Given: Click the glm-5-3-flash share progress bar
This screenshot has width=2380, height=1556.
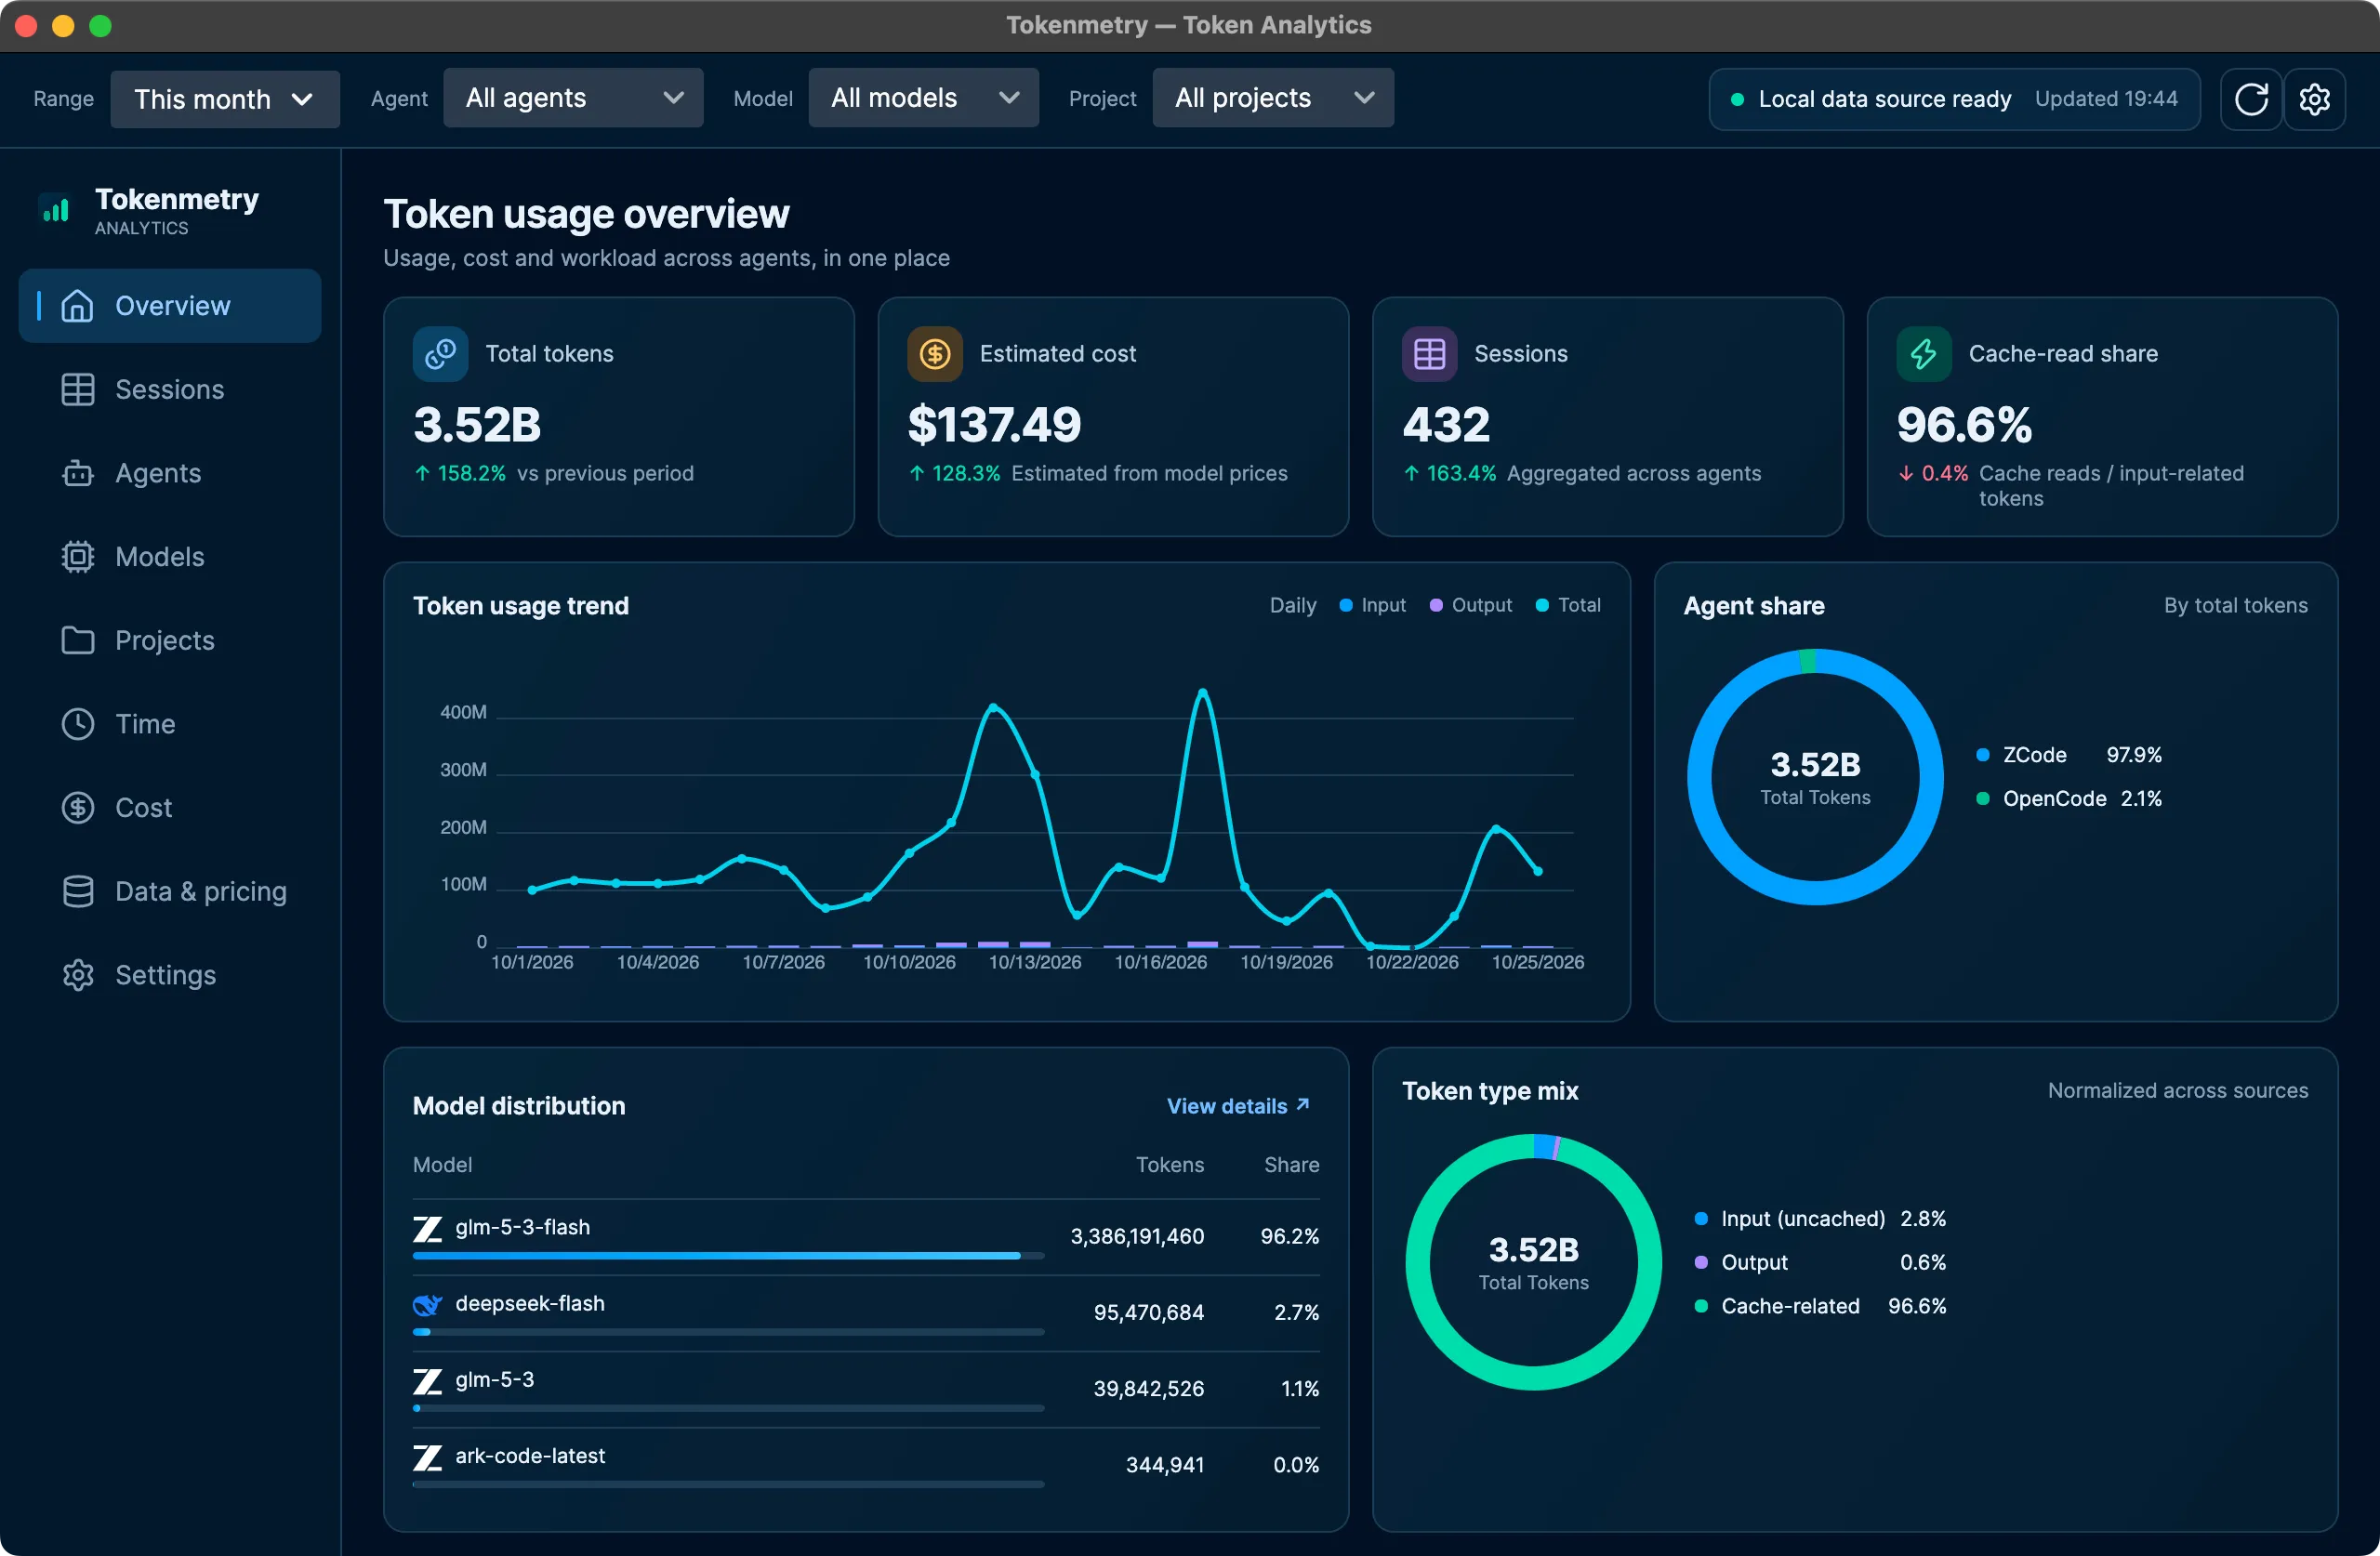Looking at the screenshot, I should [x=728, y=1256].
